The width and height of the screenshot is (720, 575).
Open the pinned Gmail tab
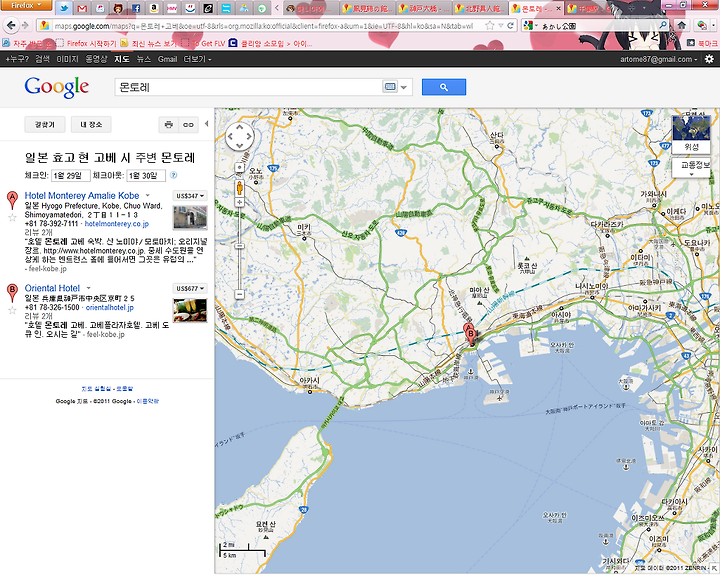coord(82,8)
